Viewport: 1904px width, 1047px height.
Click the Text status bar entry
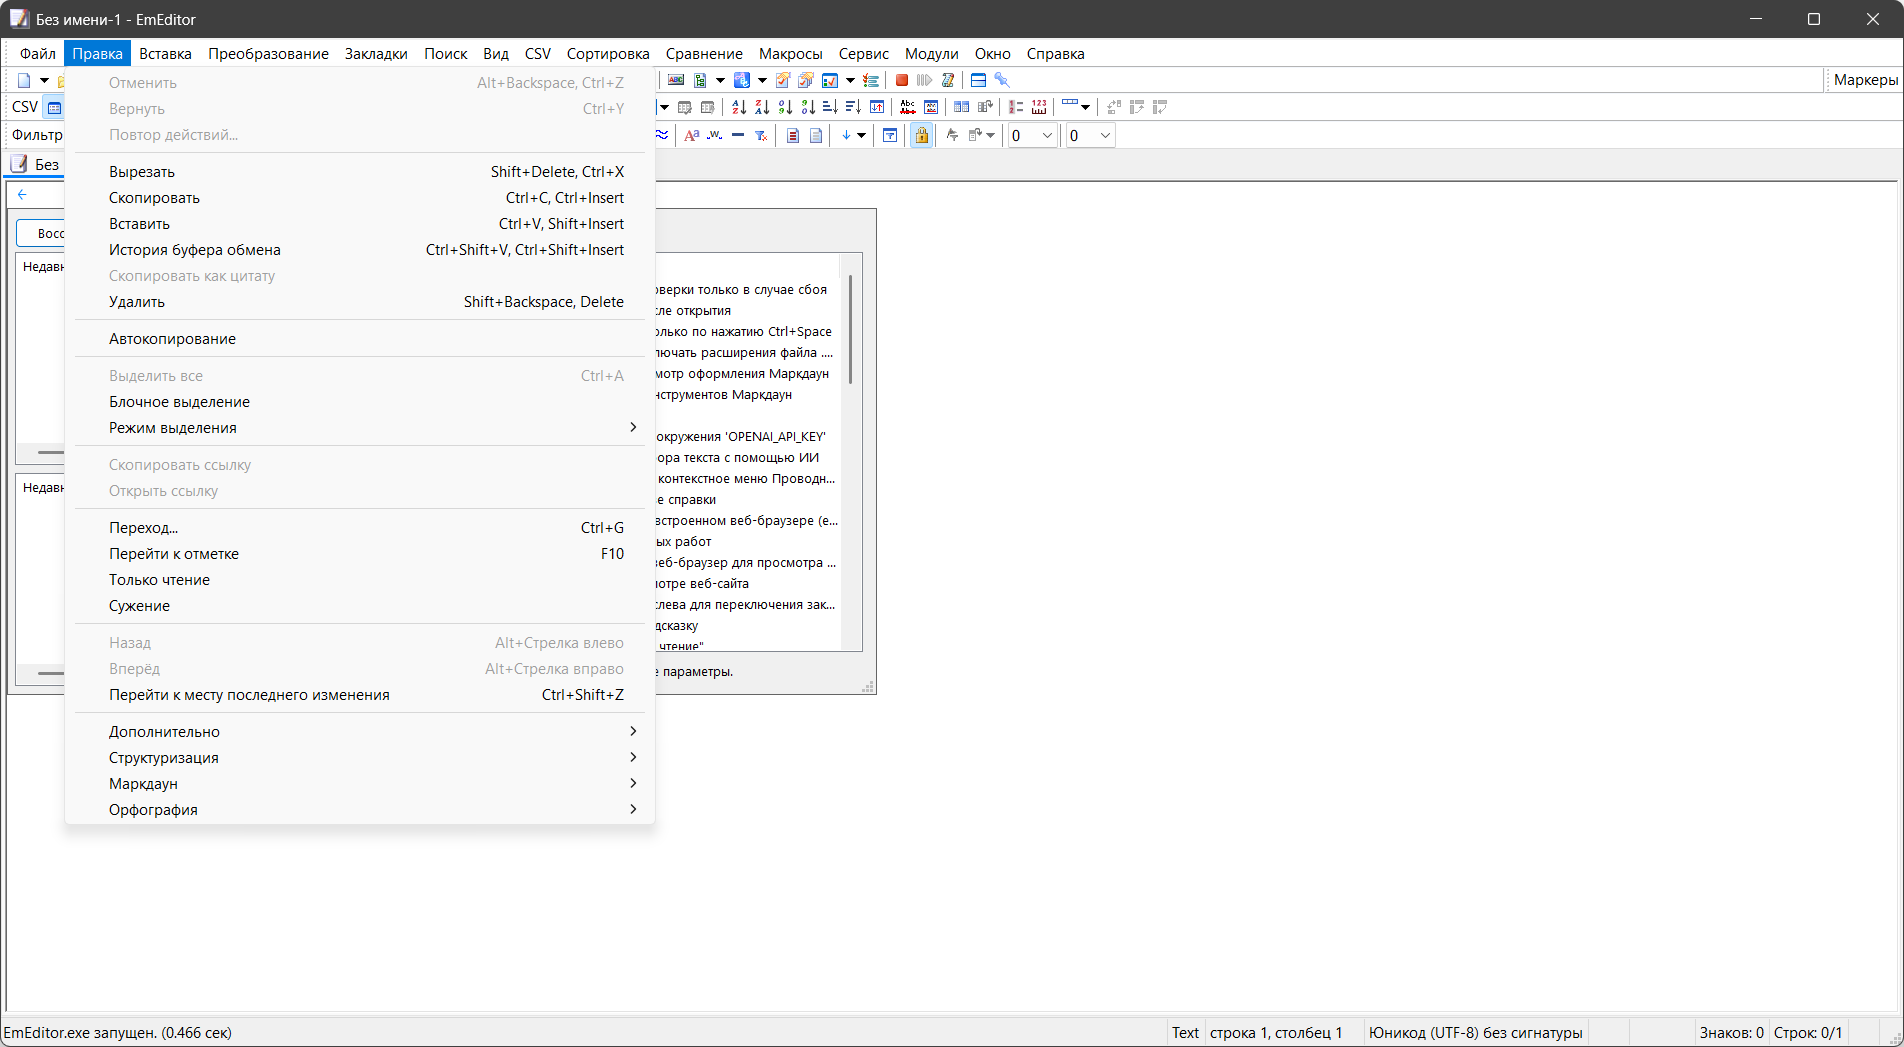[x=1185, y=1033]
